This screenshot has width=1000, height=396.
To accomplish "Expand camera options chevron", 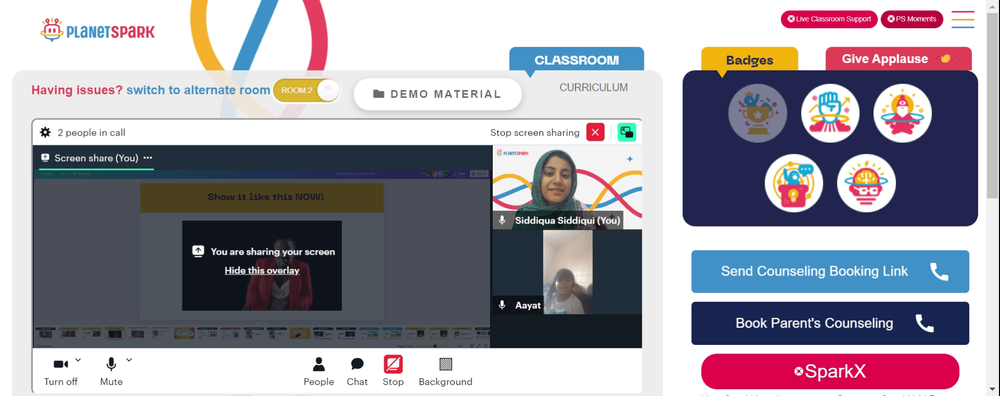I will click(x=78, y=360).
